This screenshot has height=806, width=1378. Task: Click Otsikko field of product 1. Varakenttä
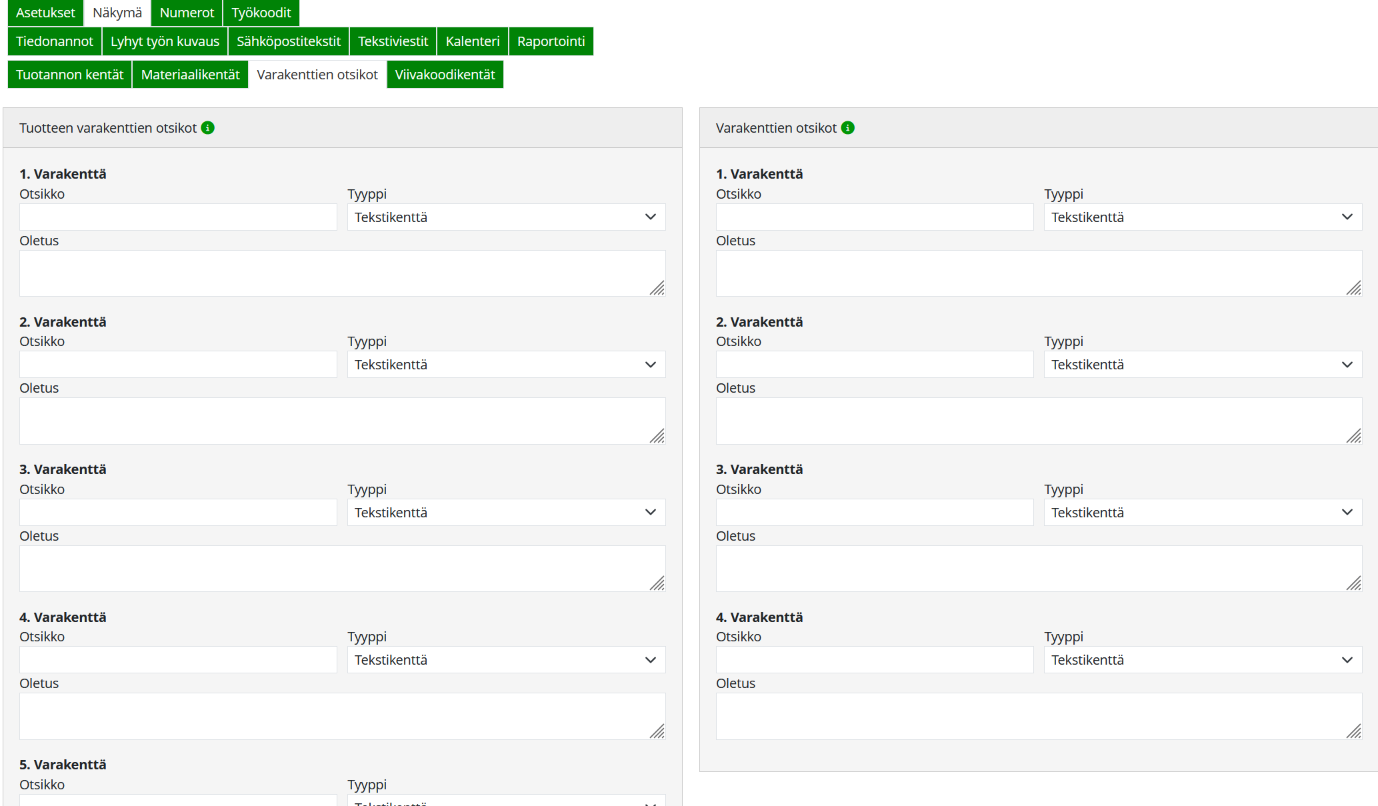point(178,217)
